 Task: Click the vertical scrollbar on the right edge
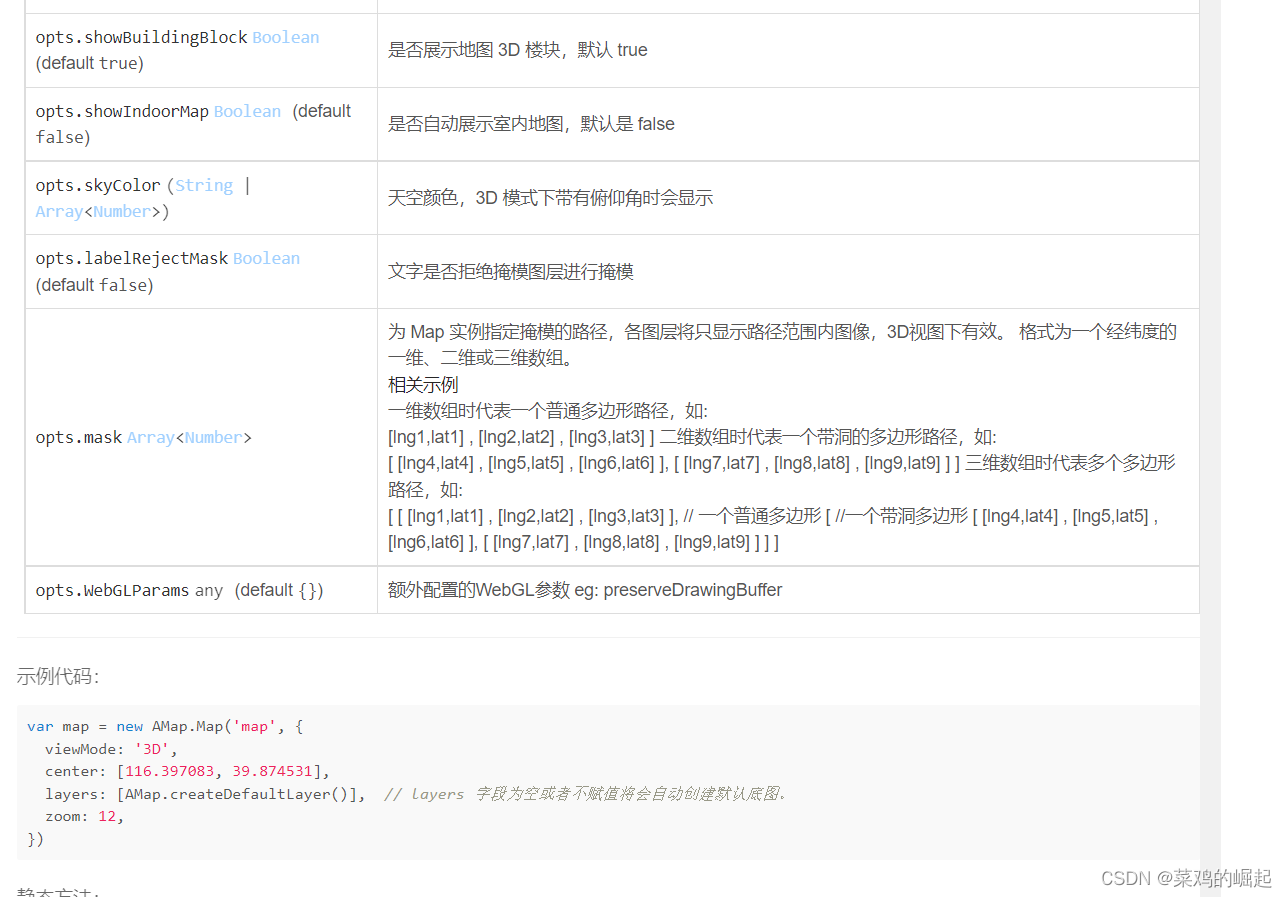click(1210, 448)
